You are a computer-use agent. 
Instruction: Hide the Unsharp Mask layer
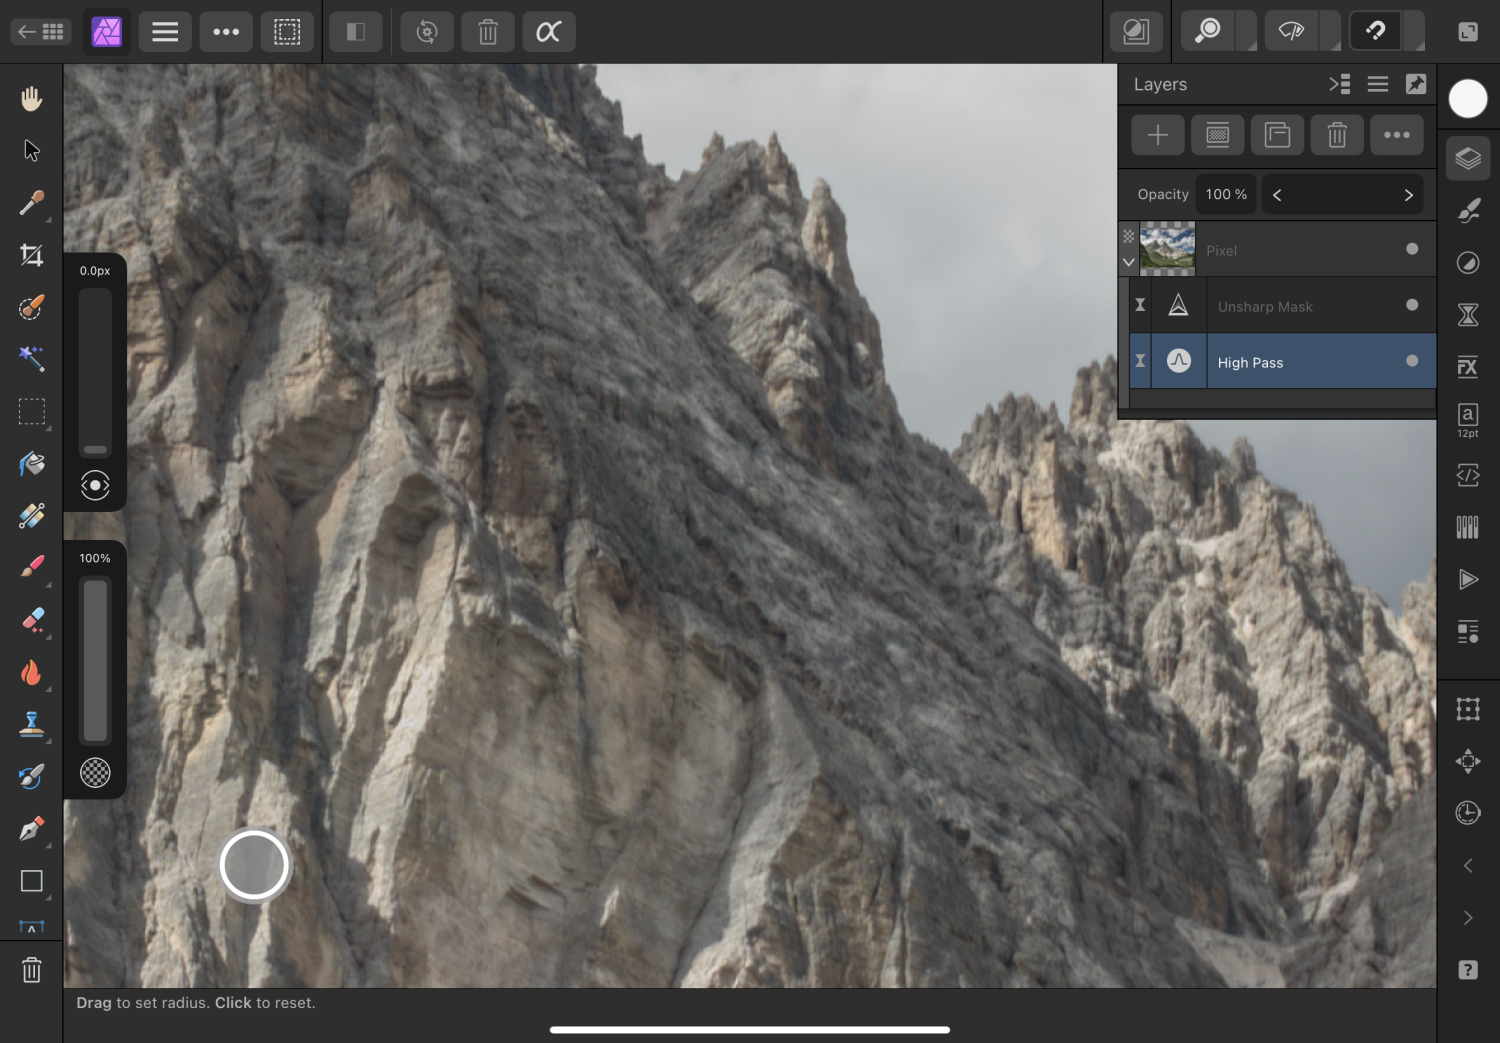[1411, 305]
